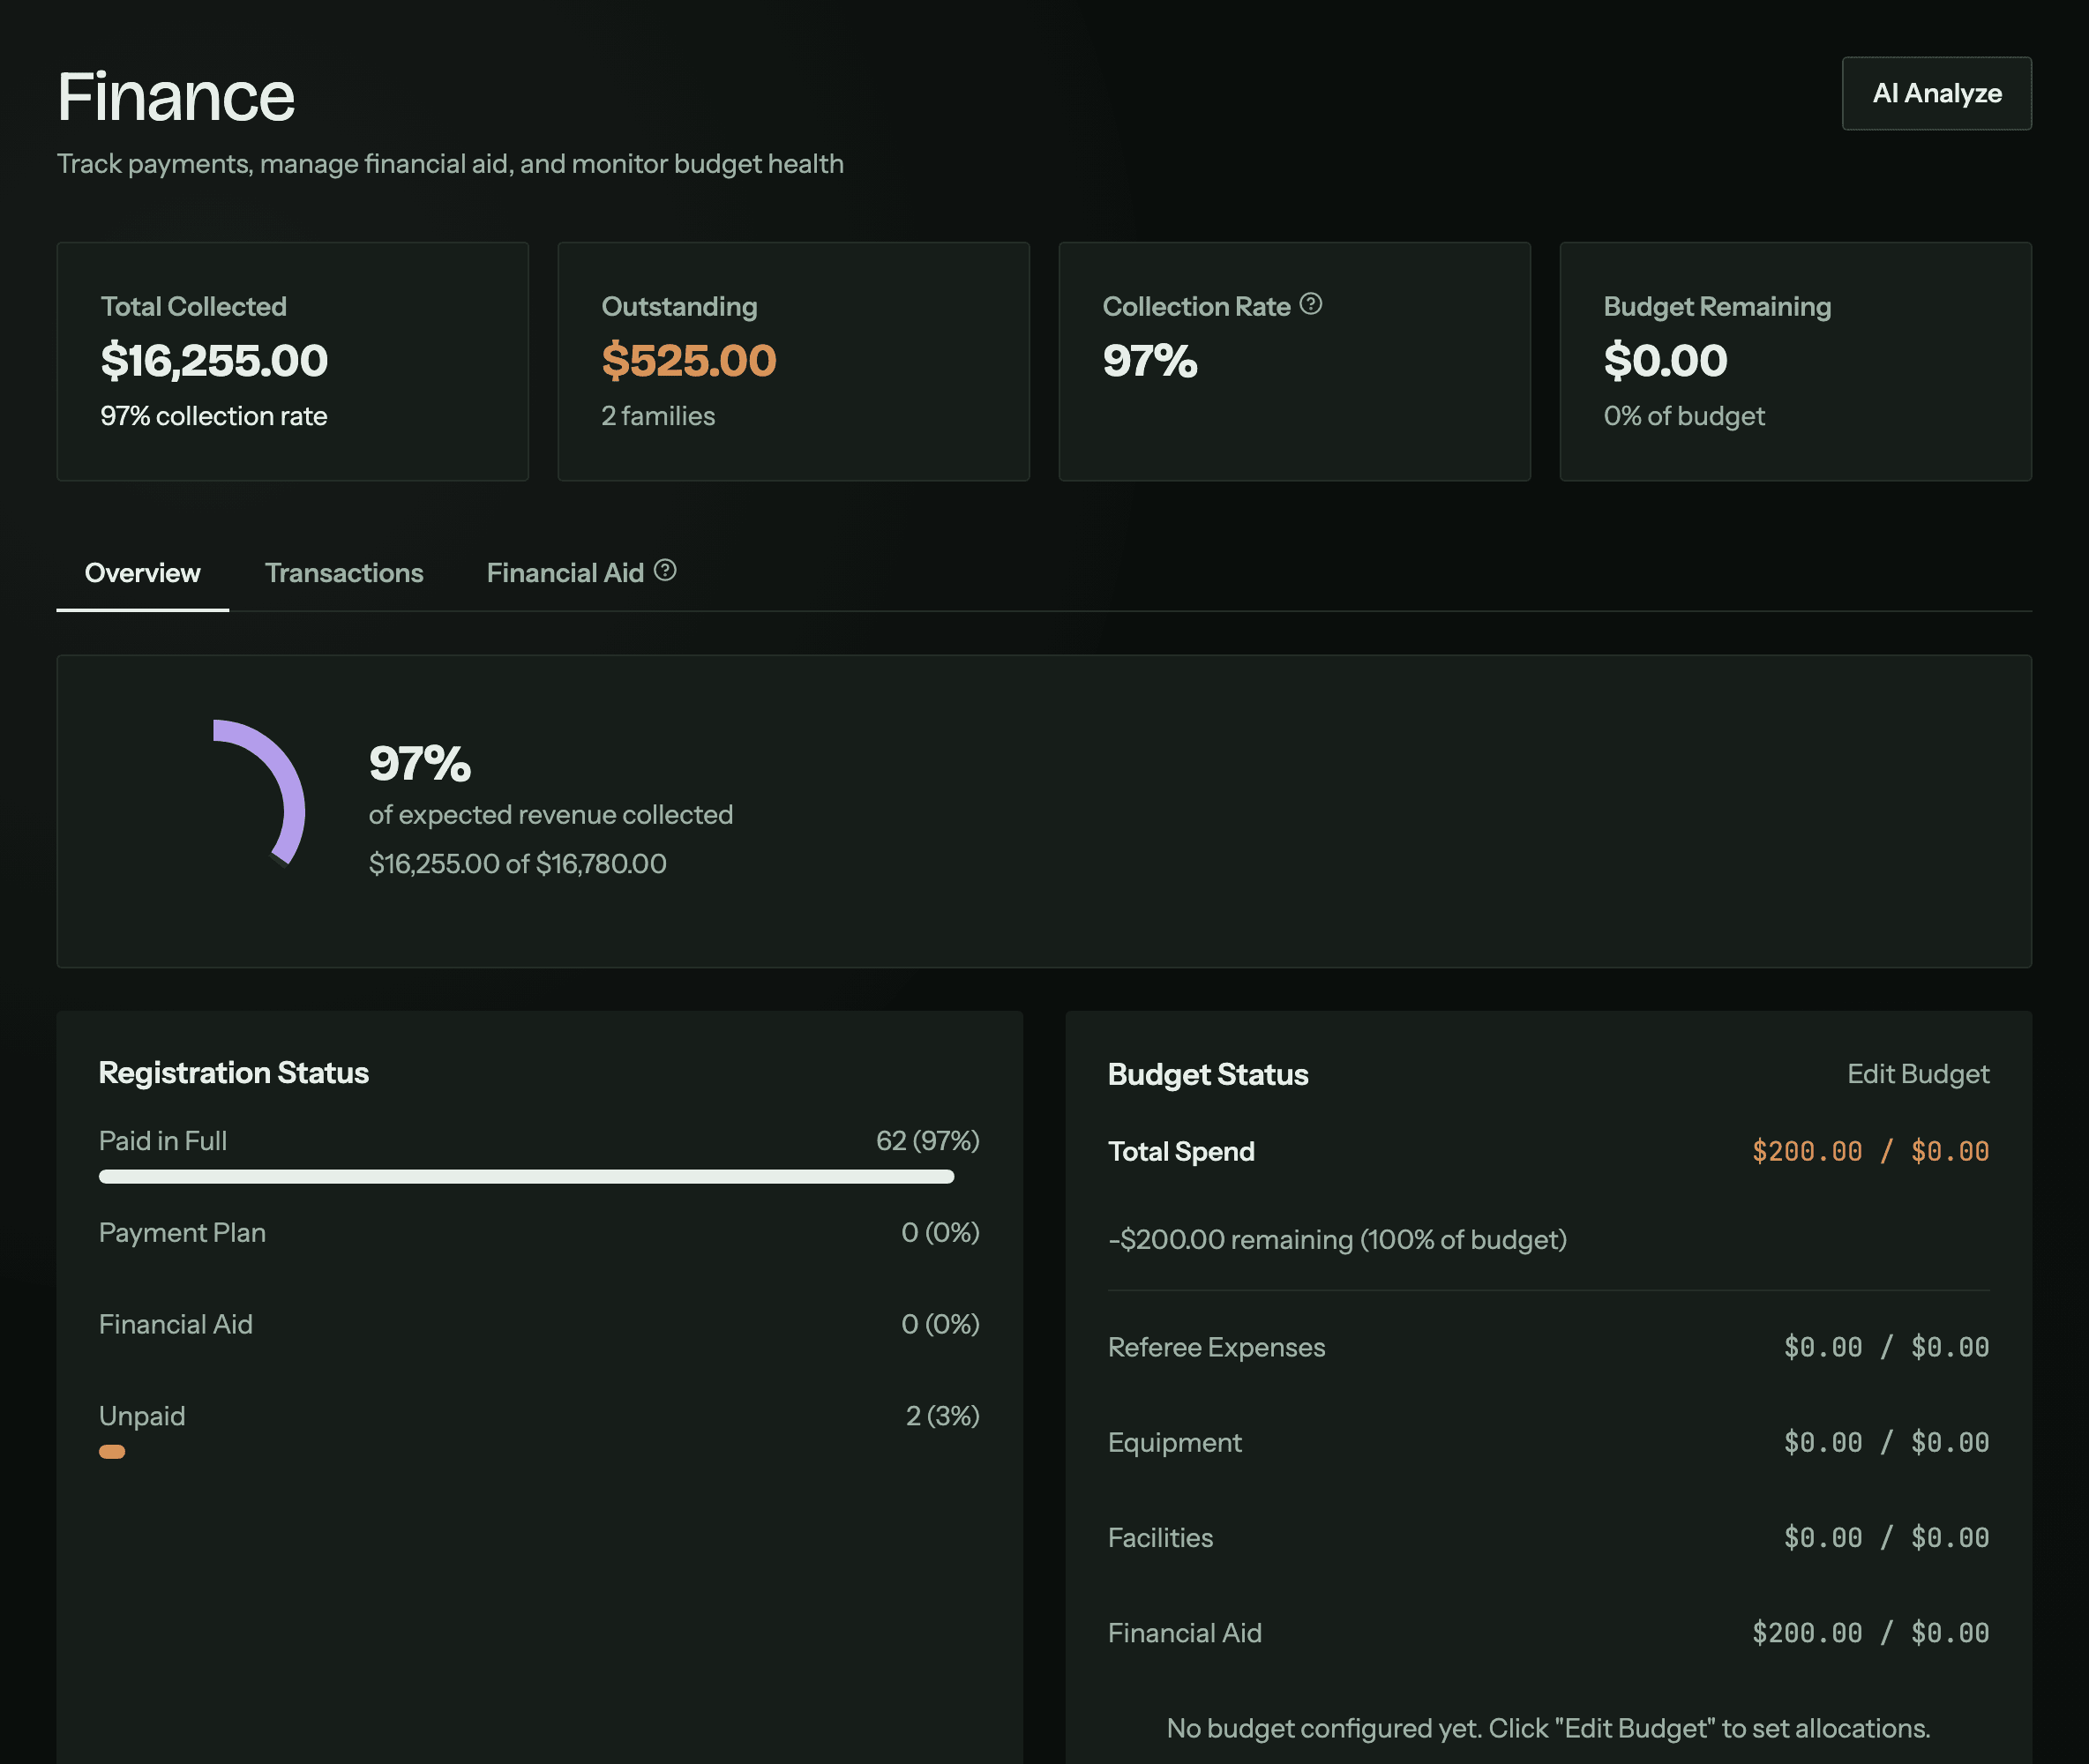Switch to the Transactions tab
The image size is (2089, 1764).
pyautogui.click(x=344, y=573)
